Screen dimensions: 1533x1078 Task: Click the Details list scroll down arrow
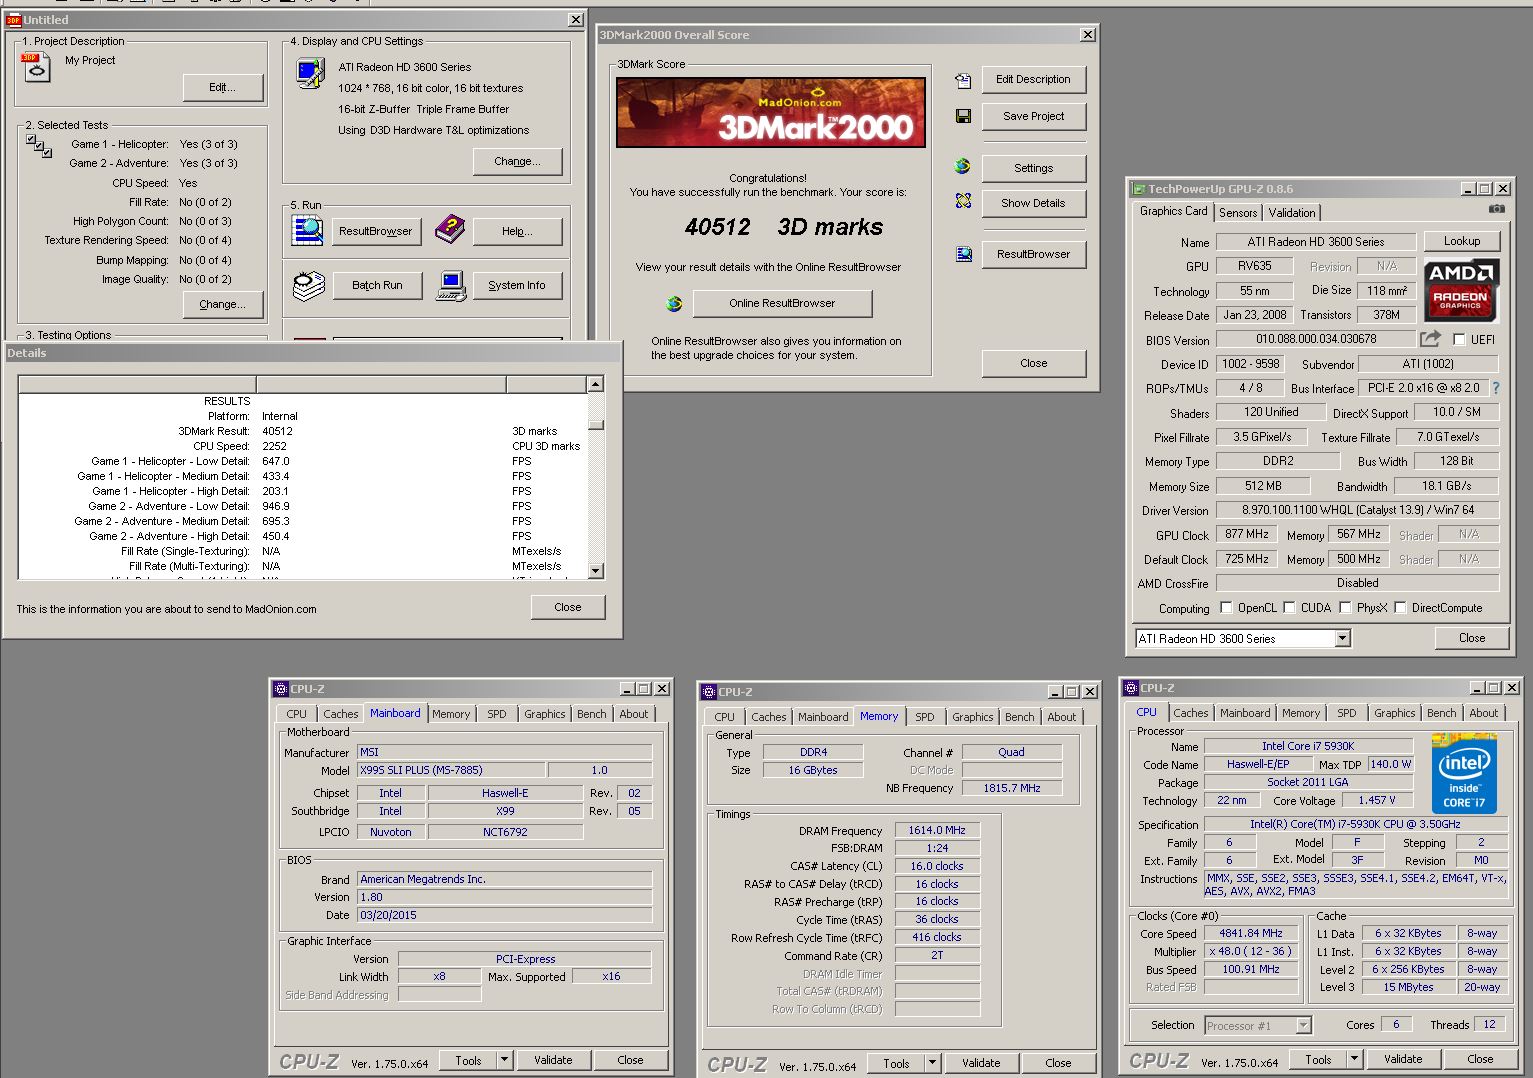tap(596, 571)
